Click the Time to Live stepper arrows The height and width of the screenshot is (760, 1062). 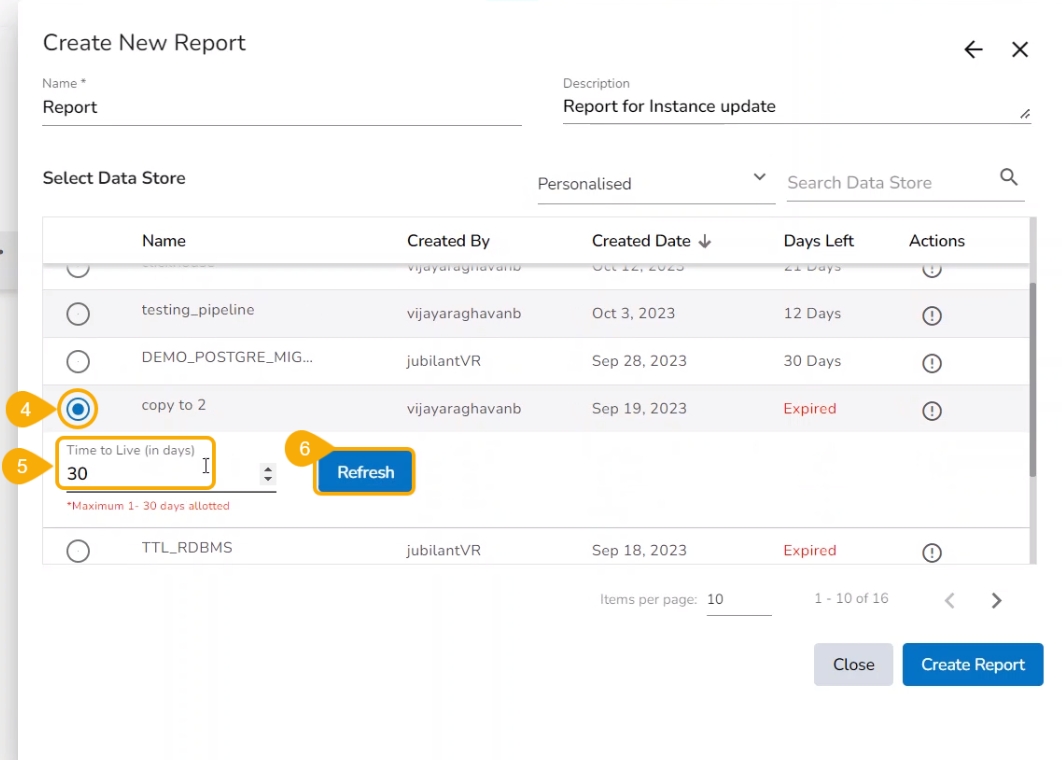click(x=267, y=474)
